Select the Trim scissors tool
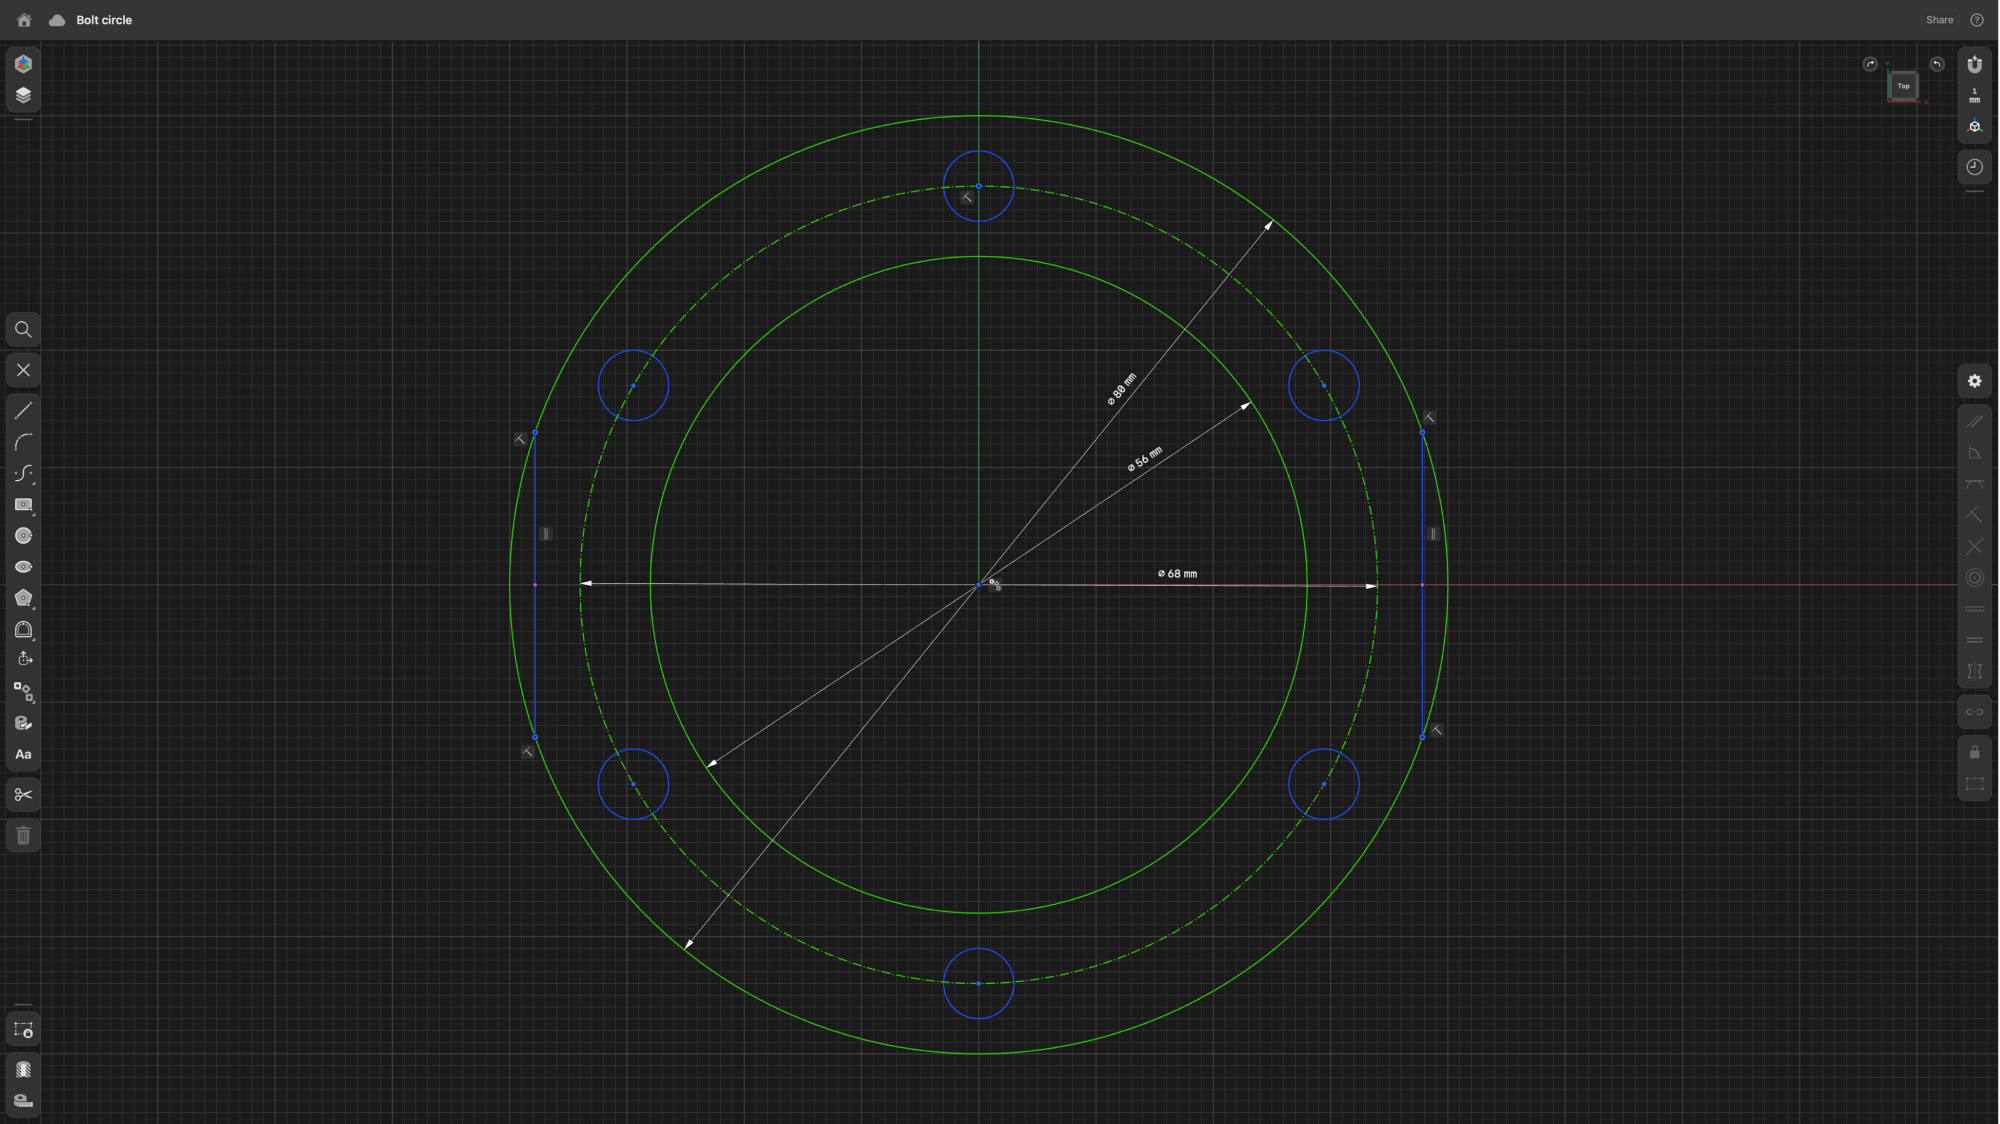2000x1124 pixels. click(23, 795)
